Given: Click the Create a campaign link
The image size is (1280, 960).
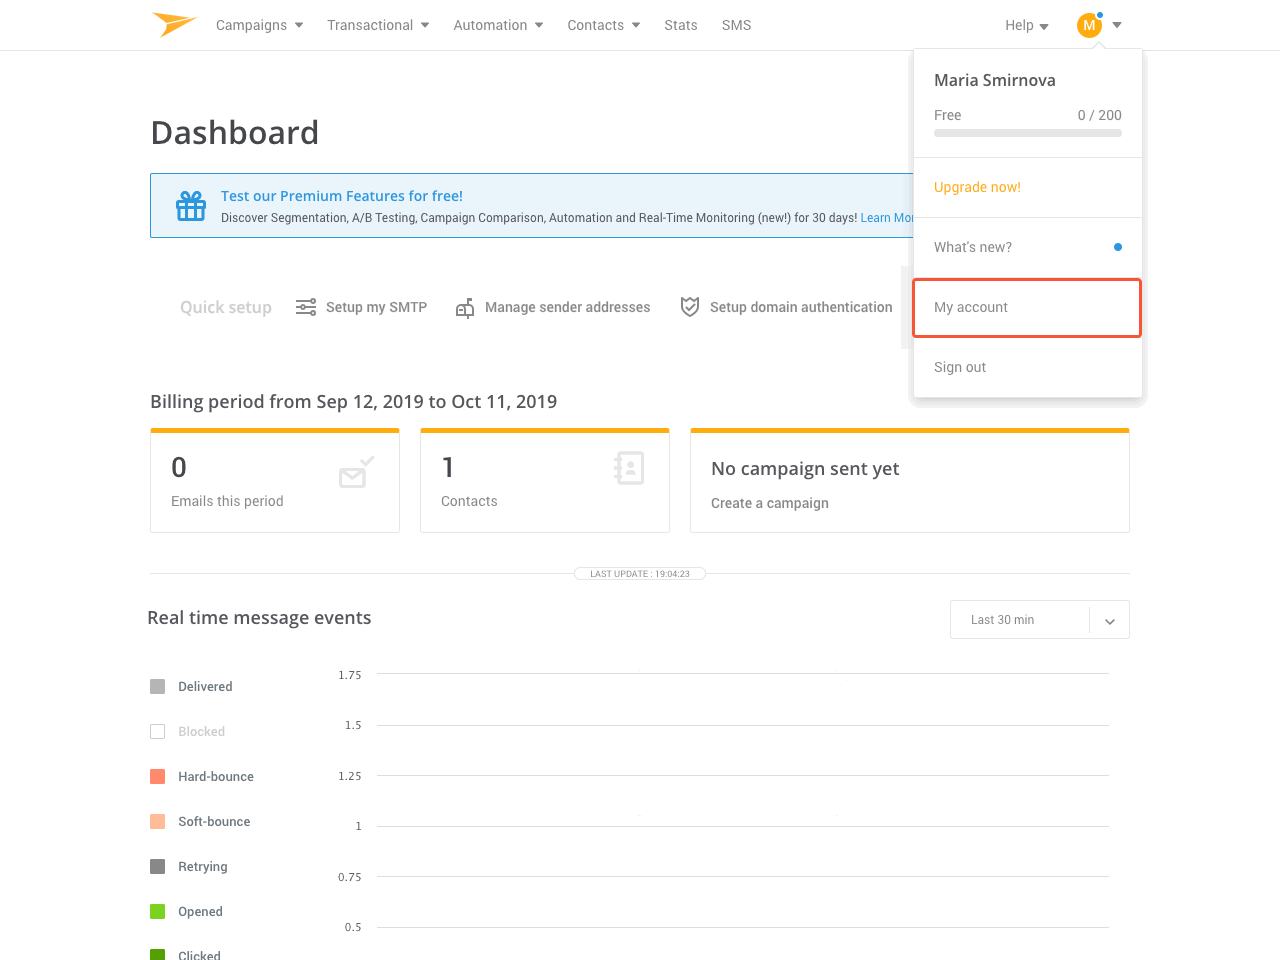Looking at the screenshot, I should tap(769, 503).
